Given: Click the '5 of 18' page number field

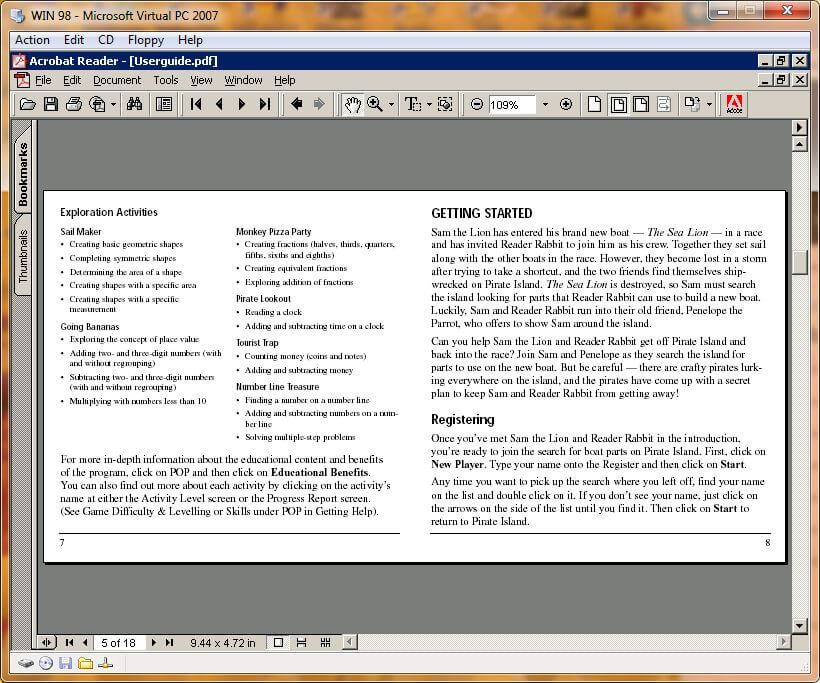Looking at the screenshot, I should (x=119, y=643).
